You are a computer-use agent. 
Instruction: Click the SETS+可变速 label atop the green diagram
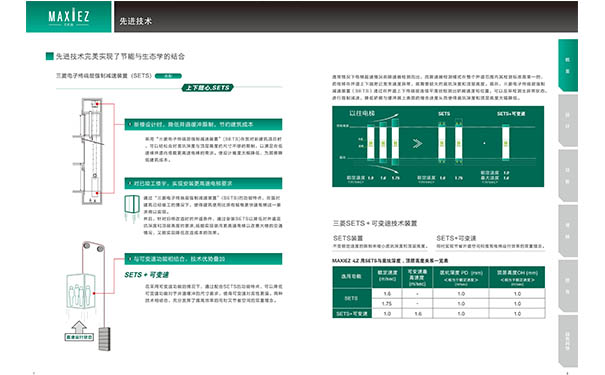[x=511, y=114]
